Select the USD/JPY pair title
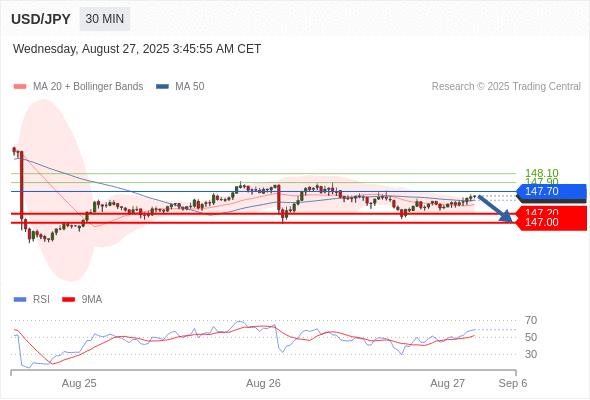The height and width of the screenshot is (400, 590). click(x=41, y=19)
